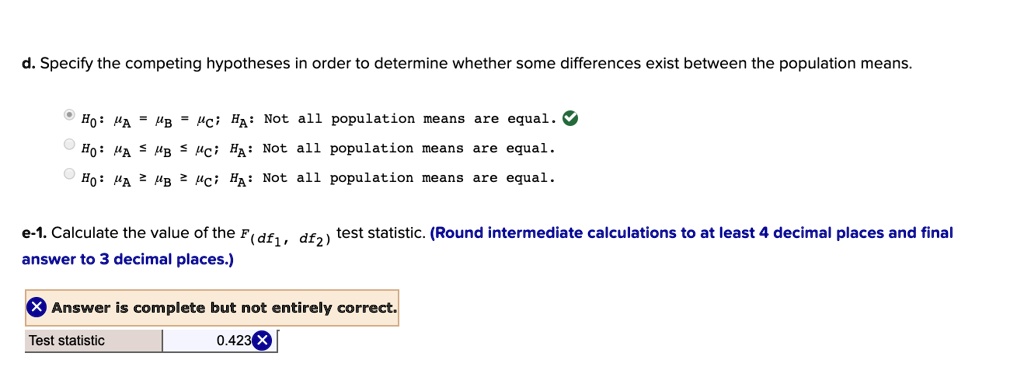Click the bold blue "Round intermediate calculations" instruction
This screenshot has width=1024, height=367.
692,233
